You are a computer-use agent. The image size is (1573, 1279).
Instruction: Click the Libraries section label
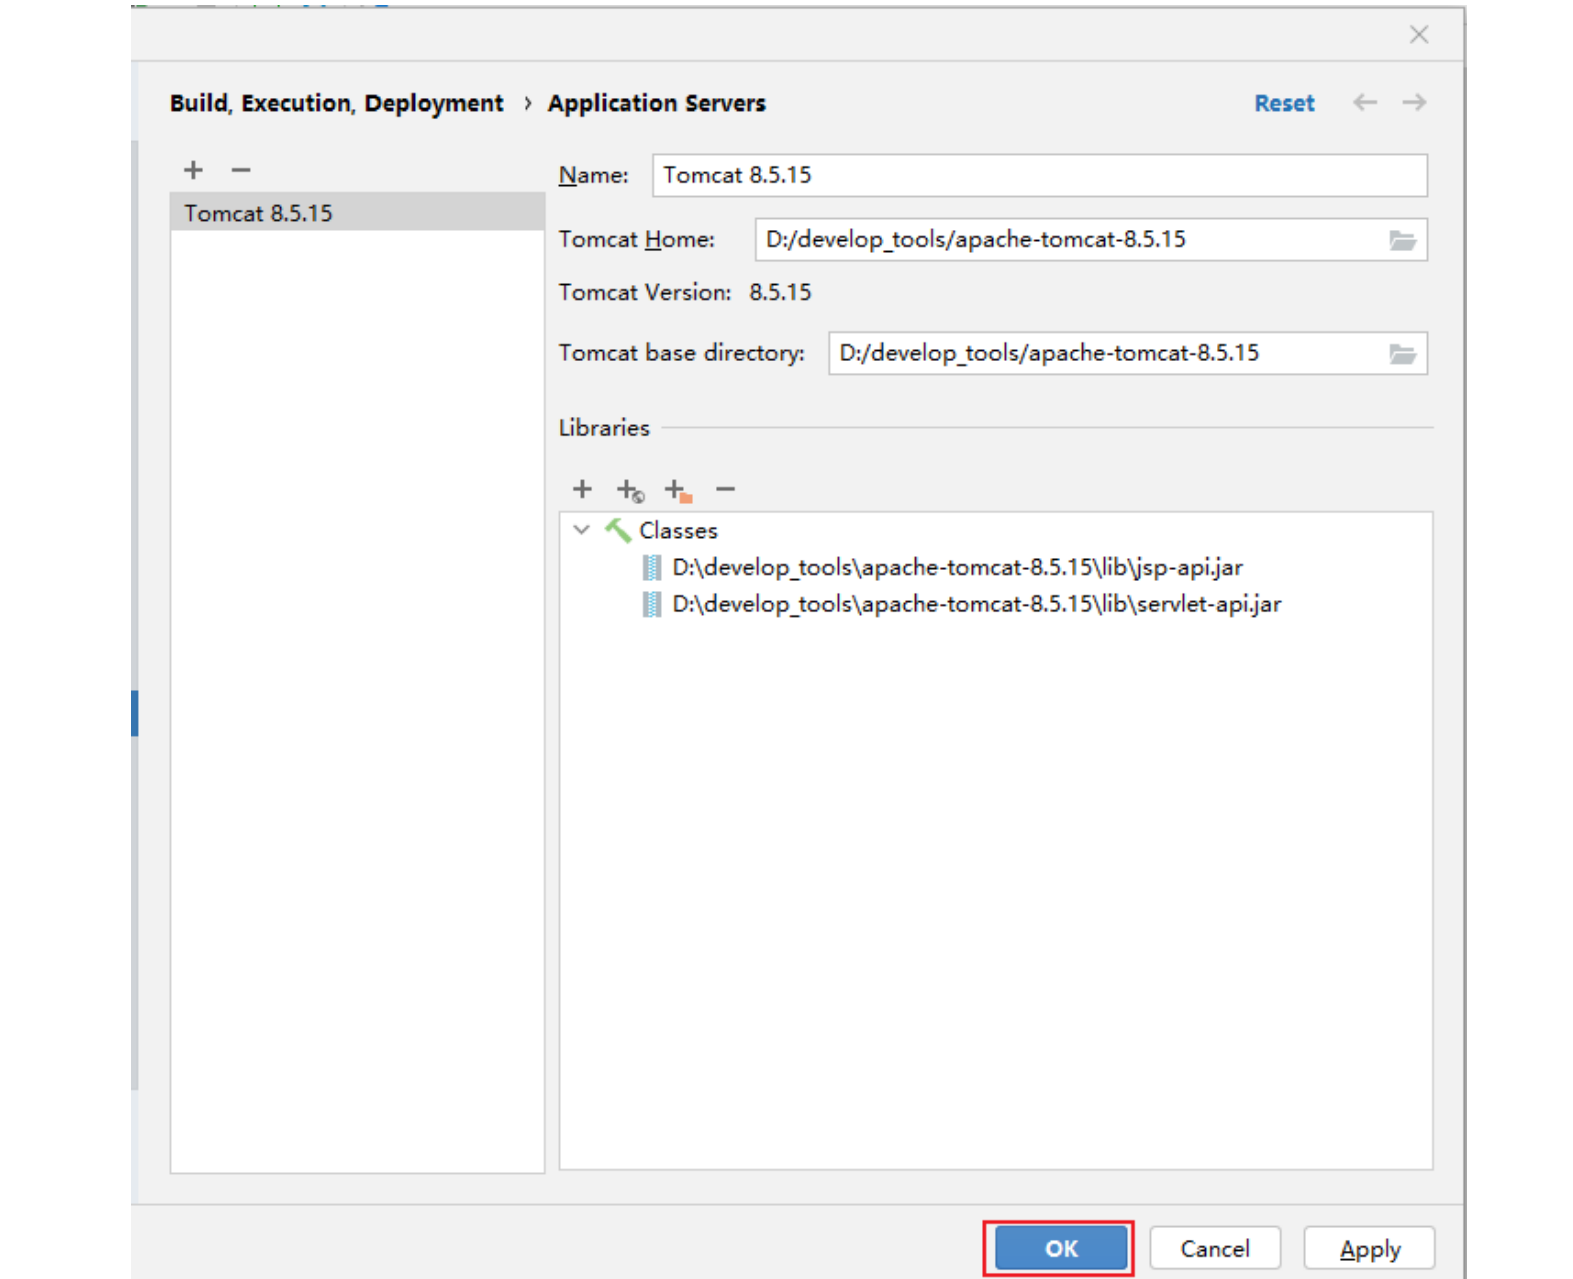(x=604, y=427)
